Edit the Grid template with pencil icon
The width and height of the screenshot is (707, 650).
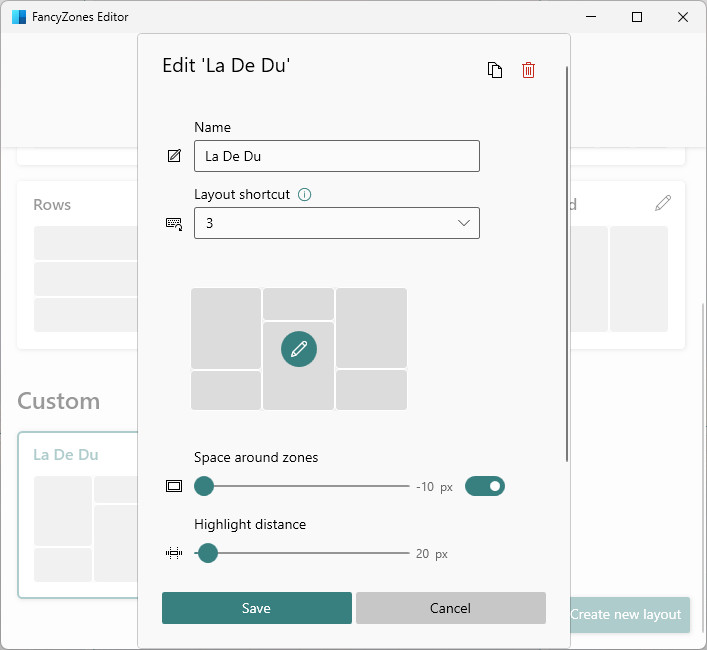(663, 203)
